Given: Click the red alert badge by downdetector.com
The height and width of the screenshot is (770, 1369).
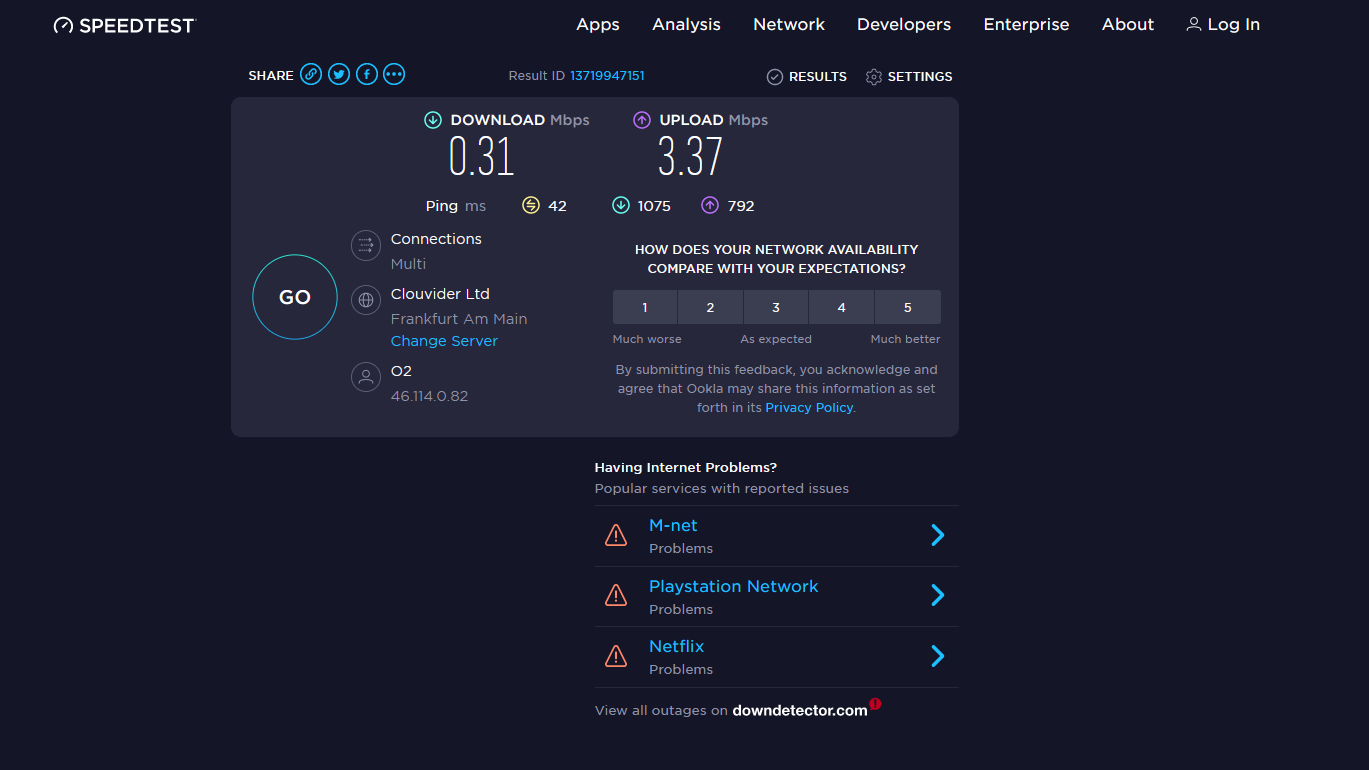Looking at the screenshot, I should [x=875, y=704].
